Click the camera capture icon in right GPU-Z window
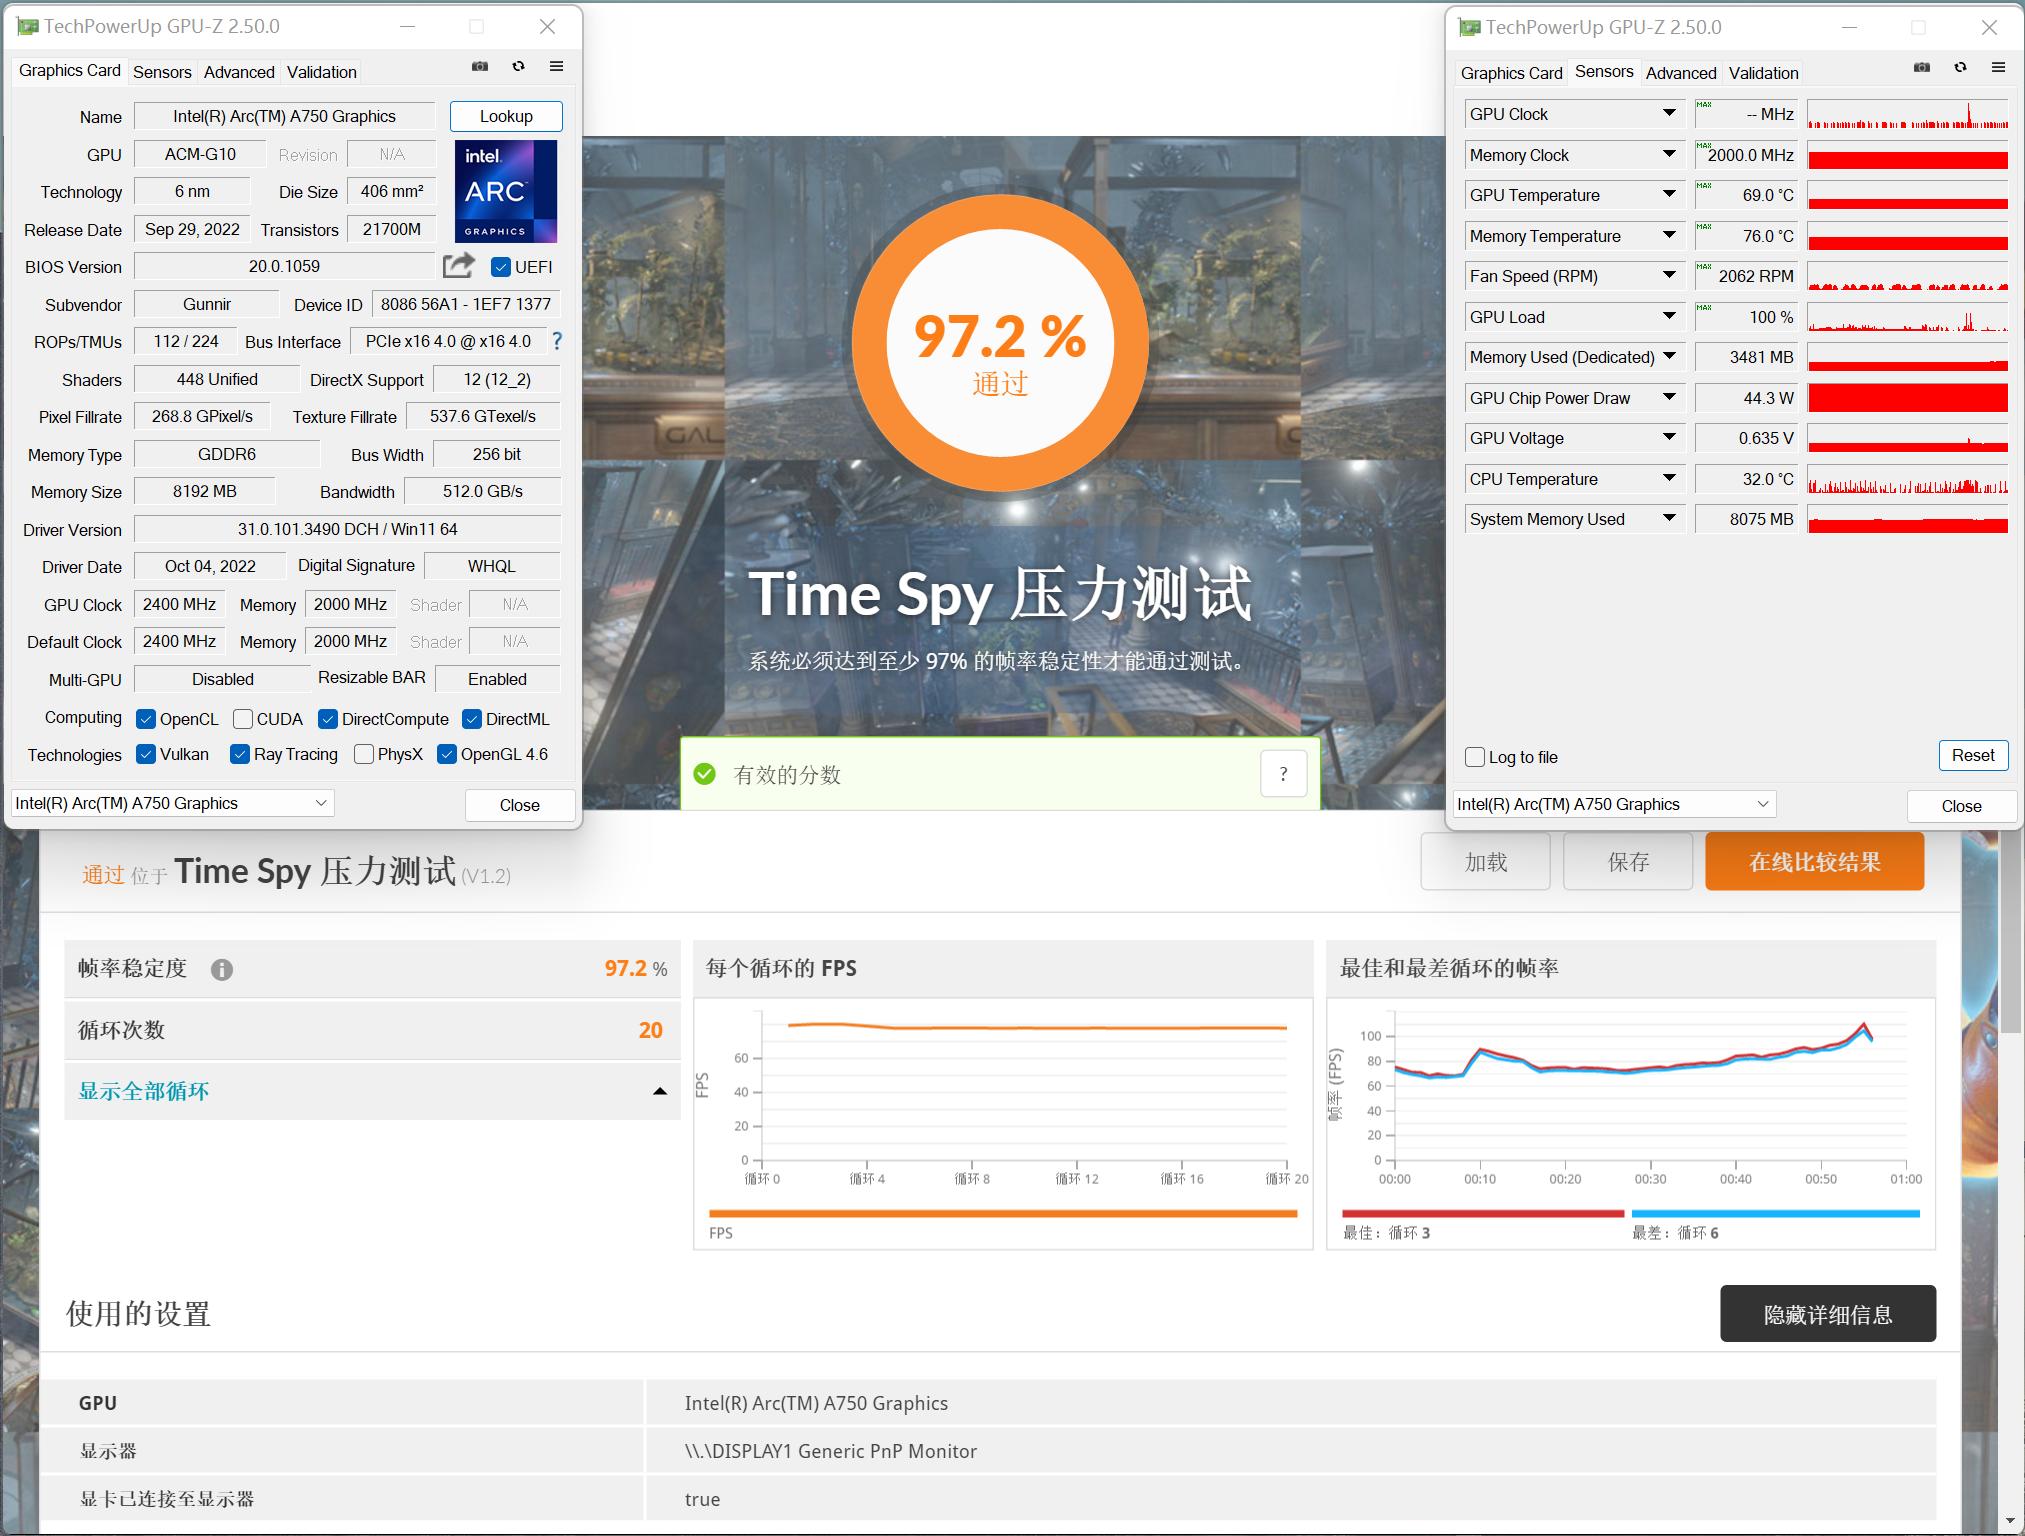This screenshot has width=2025, height=1536. 1921,67
